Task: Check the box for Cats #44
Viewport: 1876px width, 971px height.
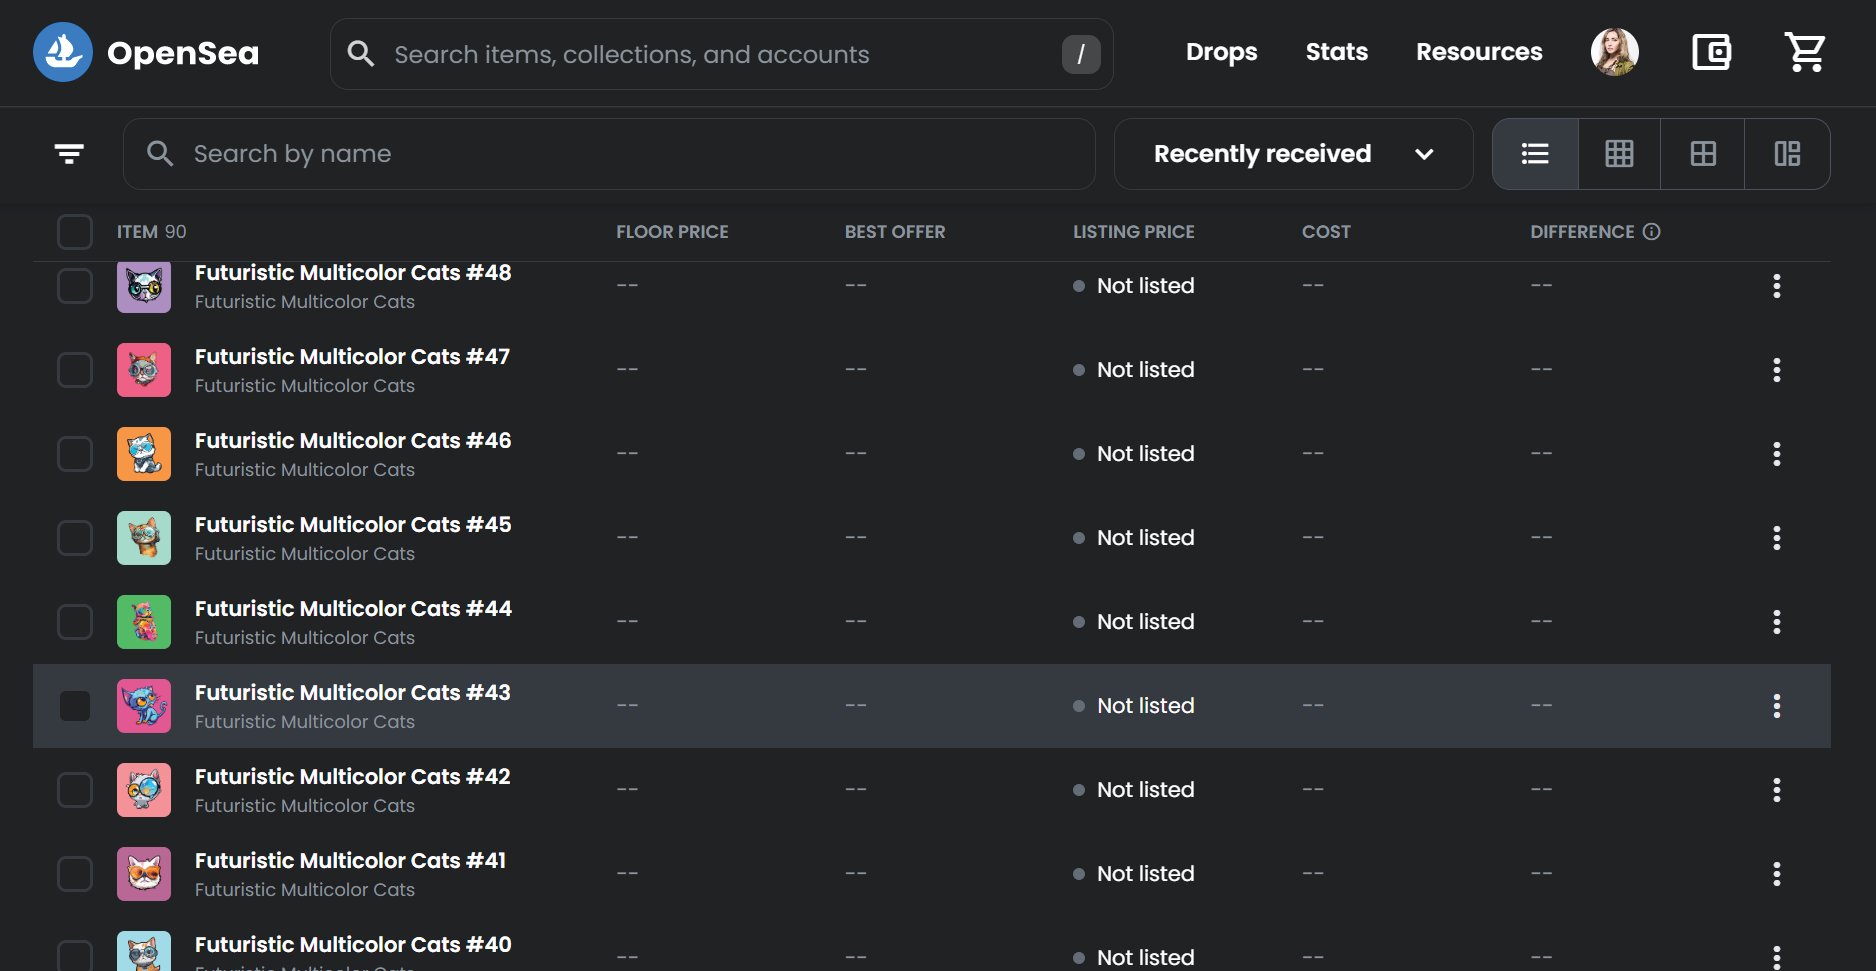Action: (x=75, y=622)
